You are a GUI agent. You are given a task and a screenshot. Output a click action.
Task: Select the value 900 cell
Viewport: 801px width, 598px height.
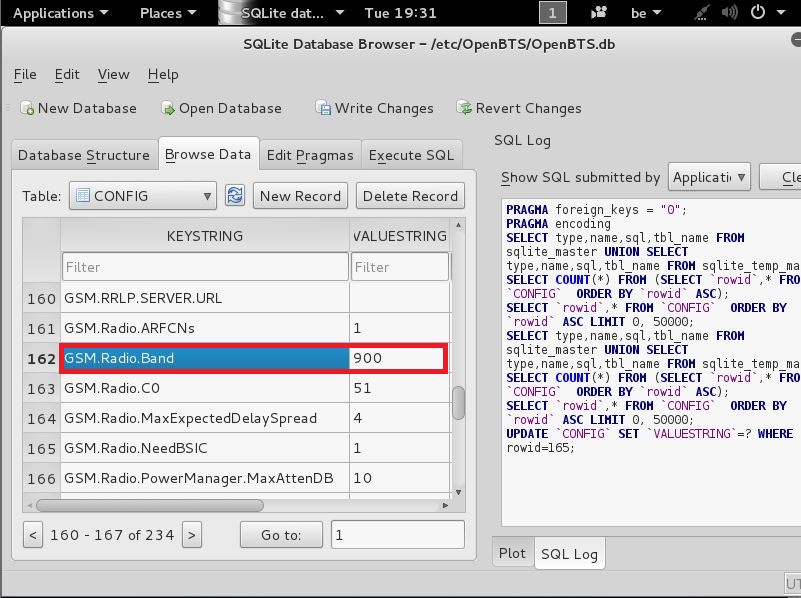[398, 358]
